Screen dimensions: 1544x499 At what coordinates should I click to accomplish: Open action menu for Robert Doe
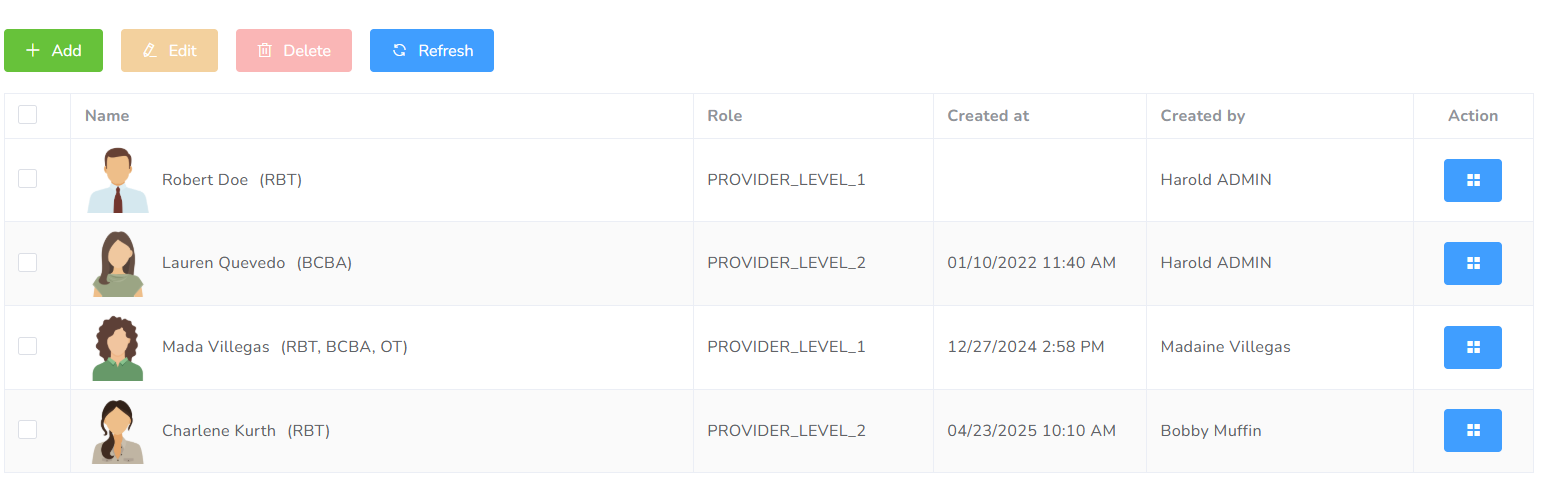[1472, 180]
